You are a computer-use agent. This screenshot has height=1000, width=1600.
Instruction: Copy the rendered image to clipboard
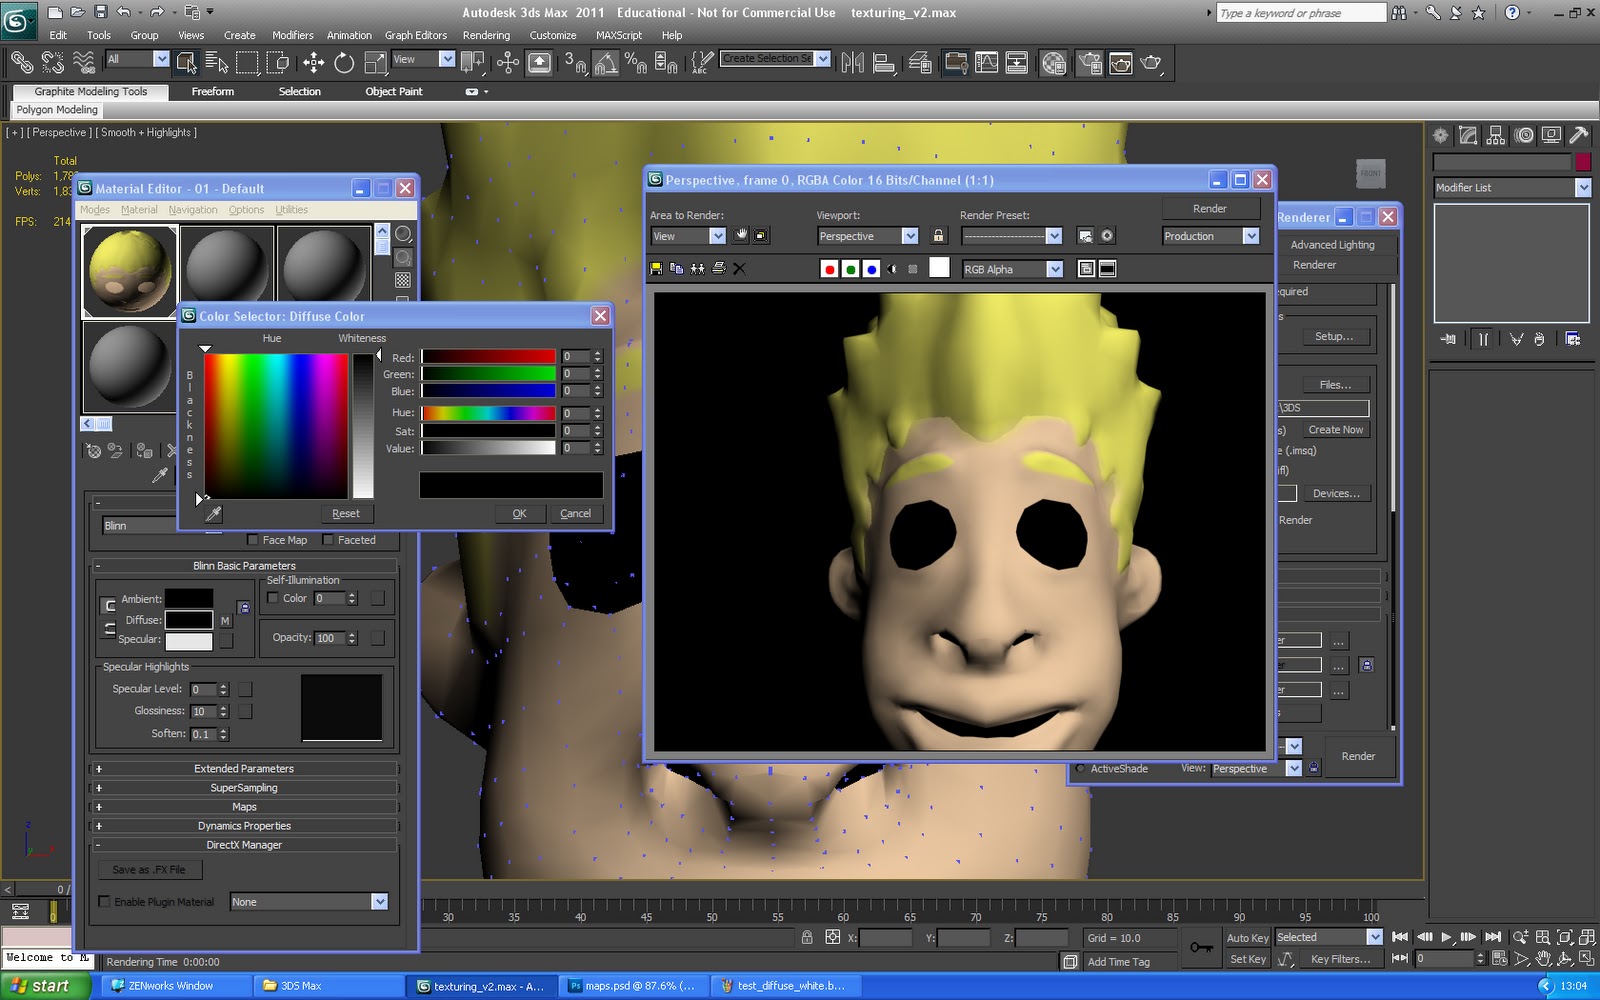[x=677, y=268]
